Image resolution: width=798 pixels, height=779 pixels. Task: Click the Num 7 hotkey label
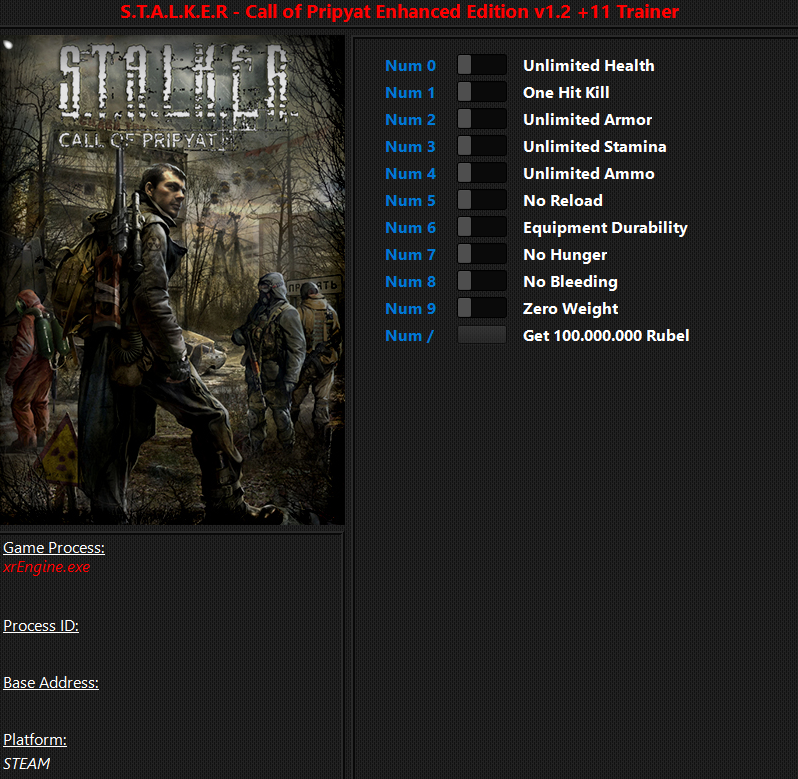[410, 254]
